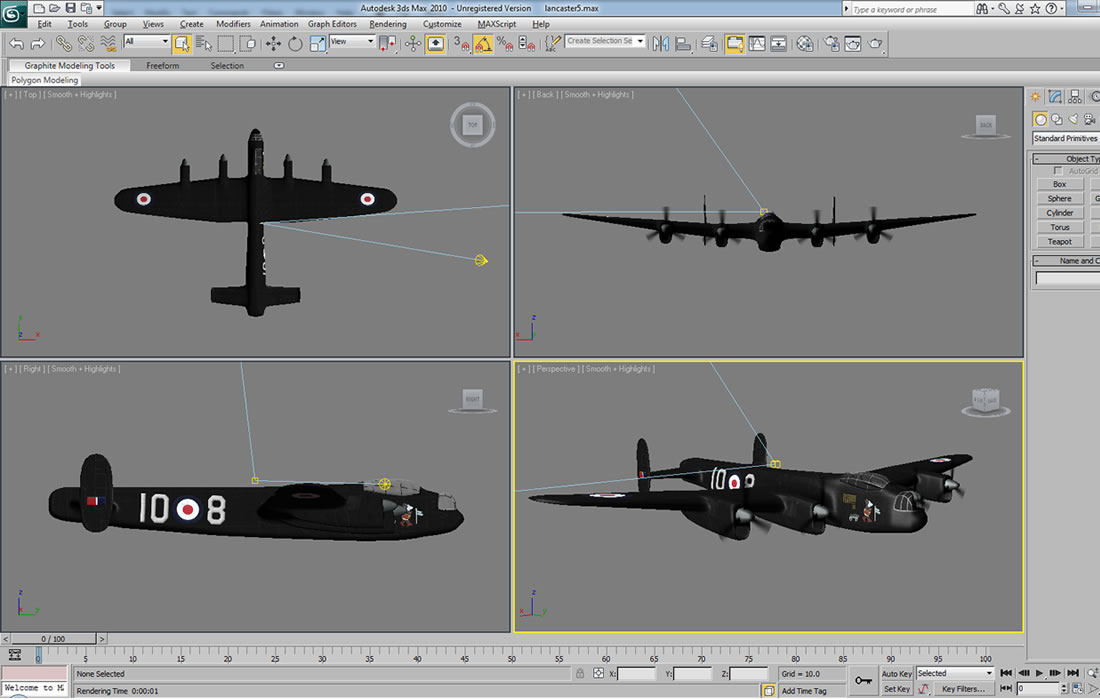
Task: Open the selection filter 'All' dropdown
Action: pos(147,42)
